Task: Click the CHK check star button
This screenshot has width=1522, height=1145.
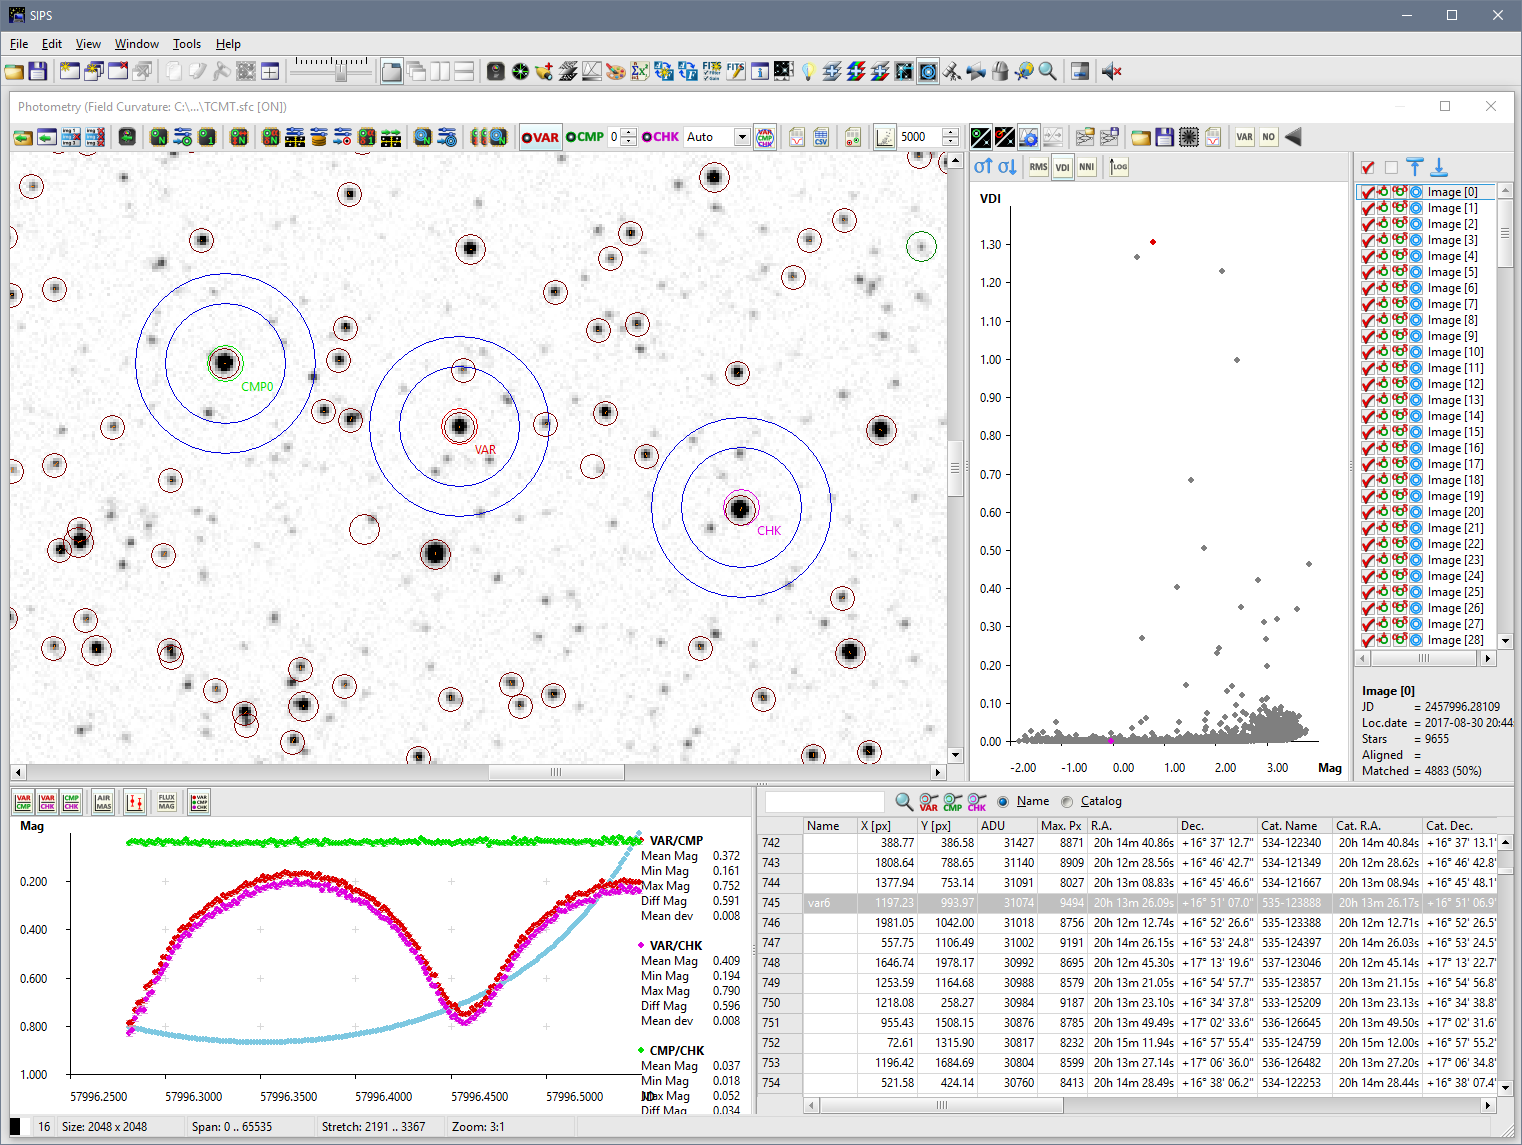Action: (660, 137)
